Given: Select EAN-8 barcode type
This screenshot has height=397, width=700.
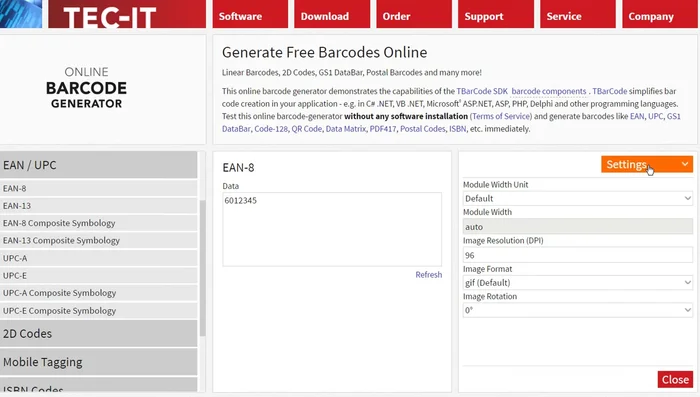Looking at the screenshot, I should click(99, 188).
